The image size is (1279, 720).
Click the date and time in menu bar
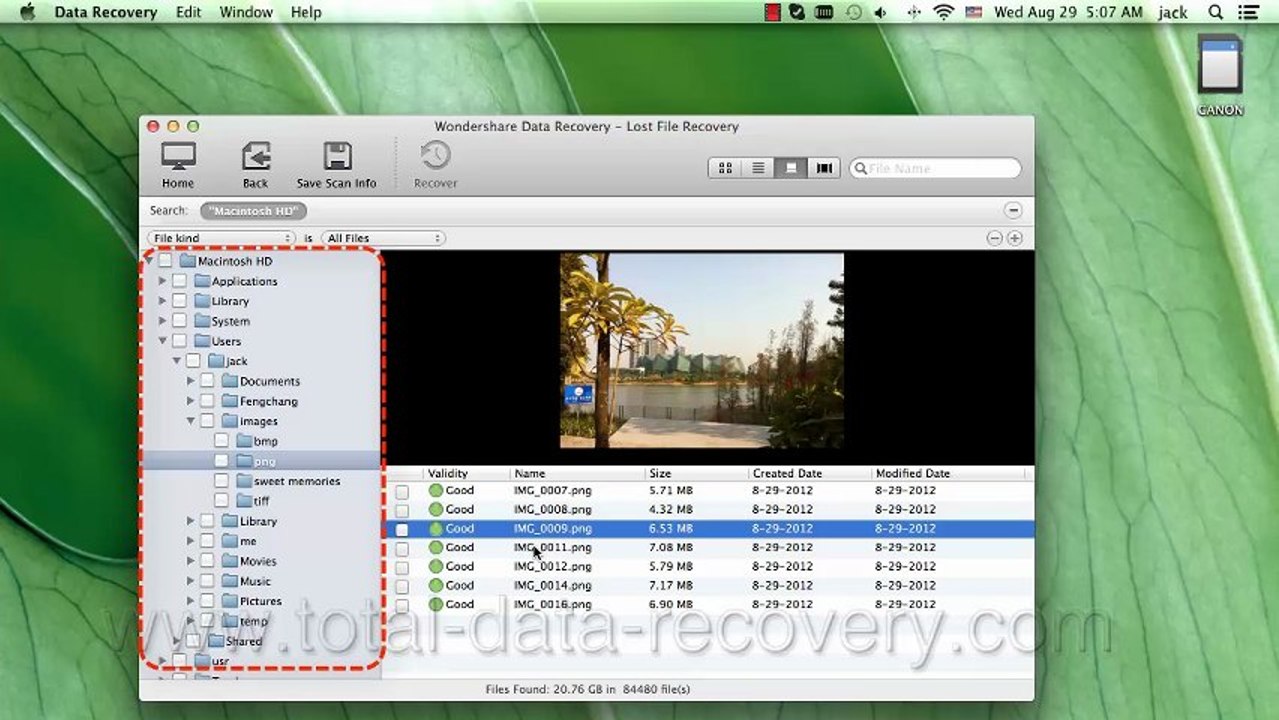pos(1068,12)
